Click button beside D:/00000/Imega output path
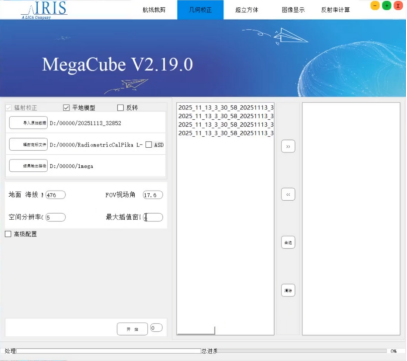This screenshot has width=407, height=361. (x=28, y=166)
